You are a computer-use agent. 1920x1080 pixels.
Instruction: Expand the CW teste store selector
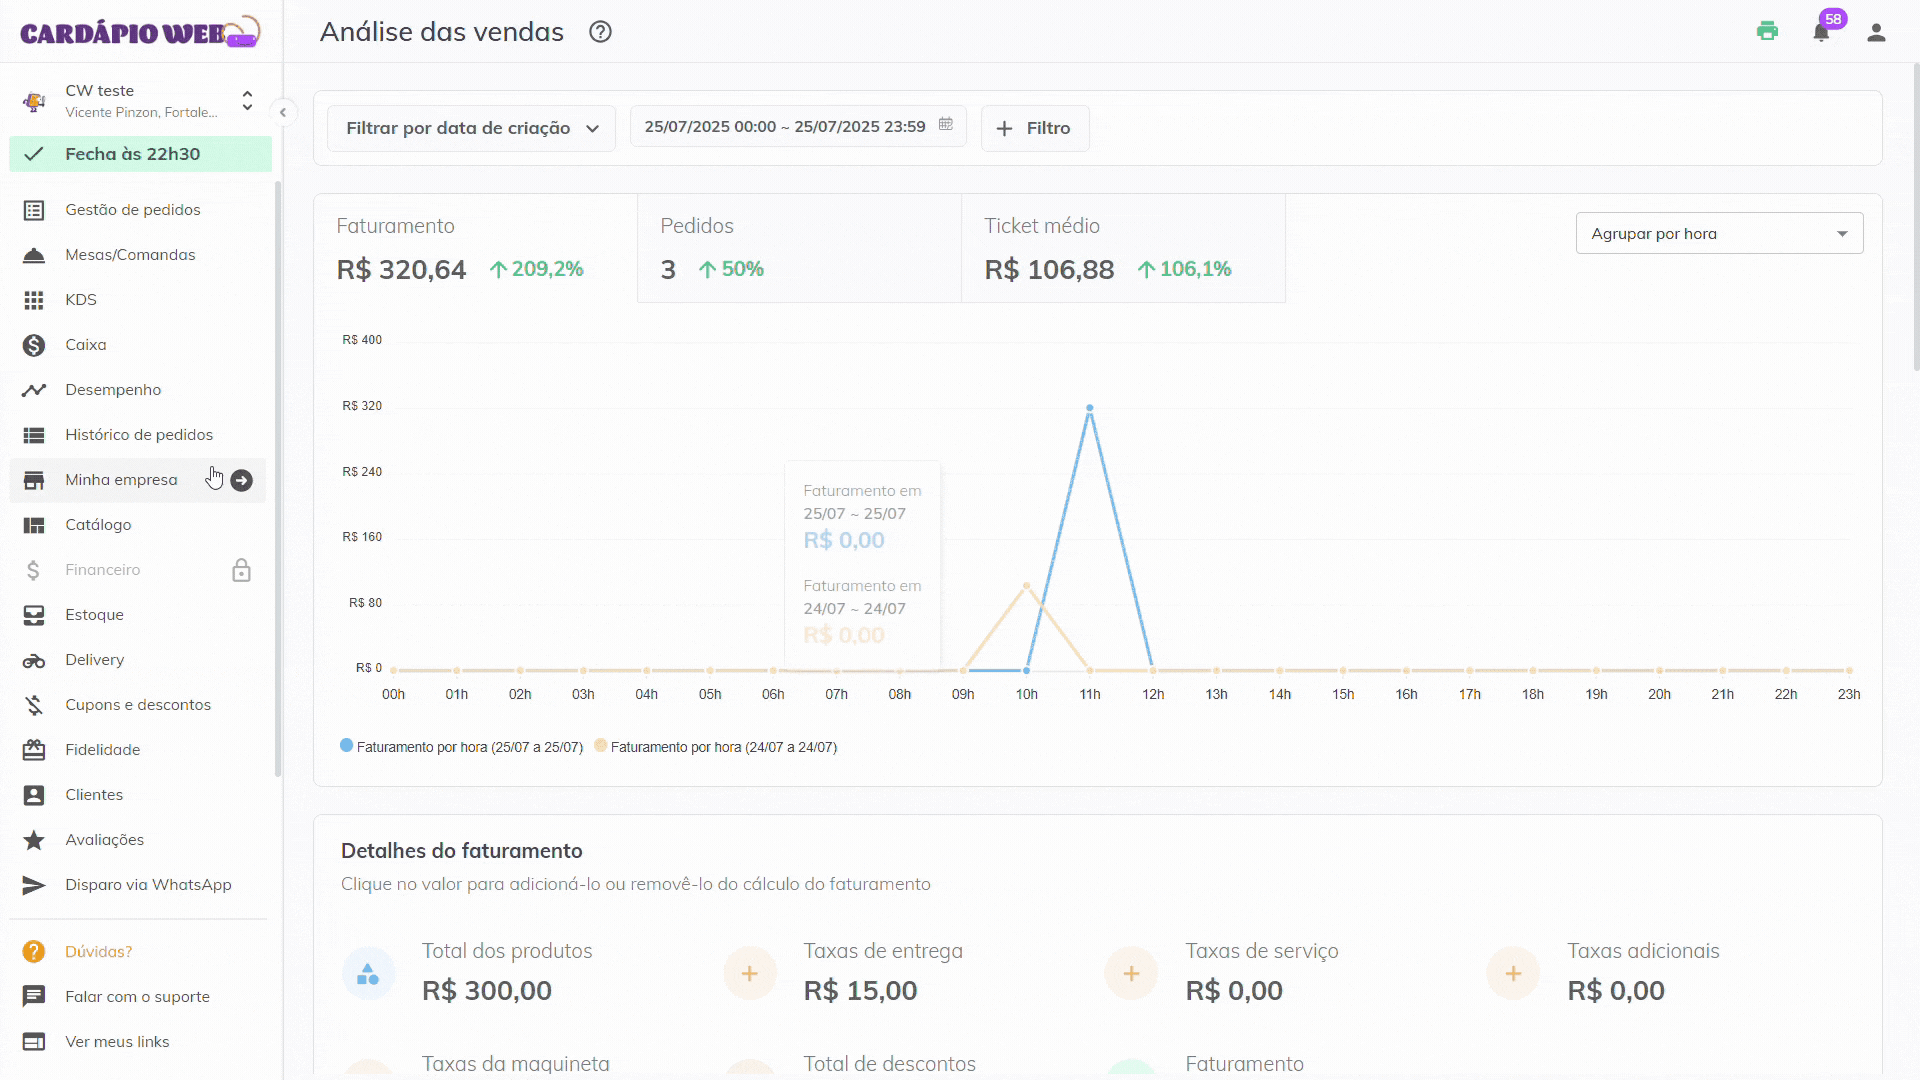pyautogui.click(x=247, y=101)
